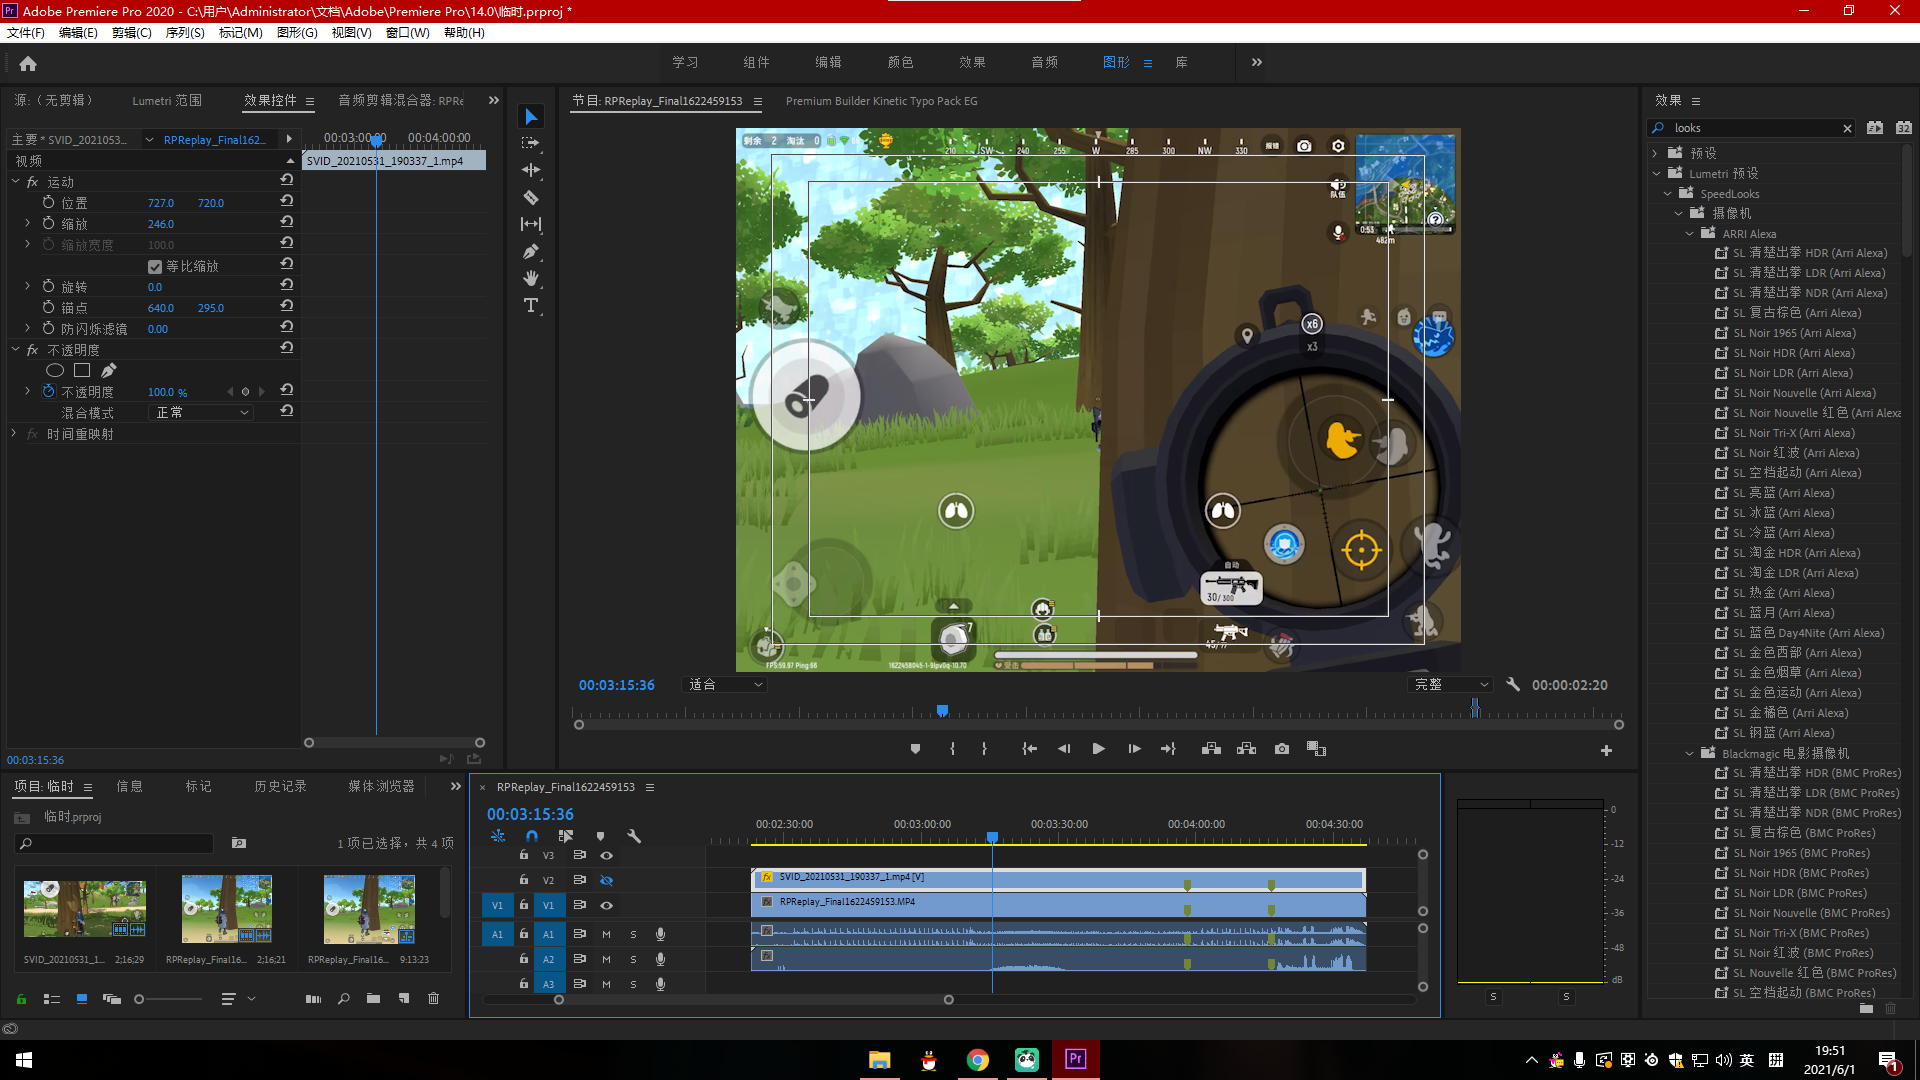Viewport: 1920px width, 1080px height.
Task: Open the blend mode dropdown
Action: [201, 413]
